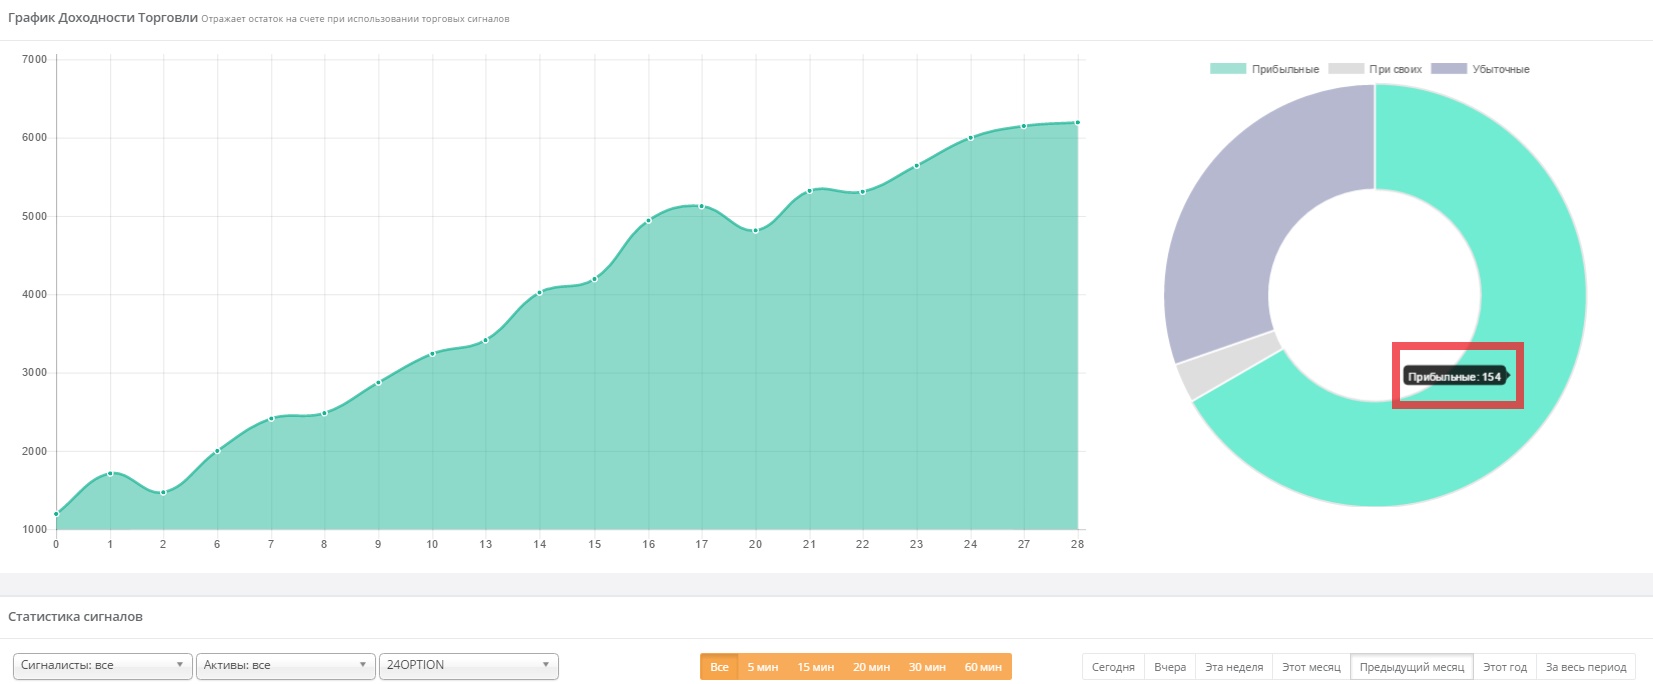Show За весь период statistics
This screenshot has width=1653, height=684.
pos(1586,667)
